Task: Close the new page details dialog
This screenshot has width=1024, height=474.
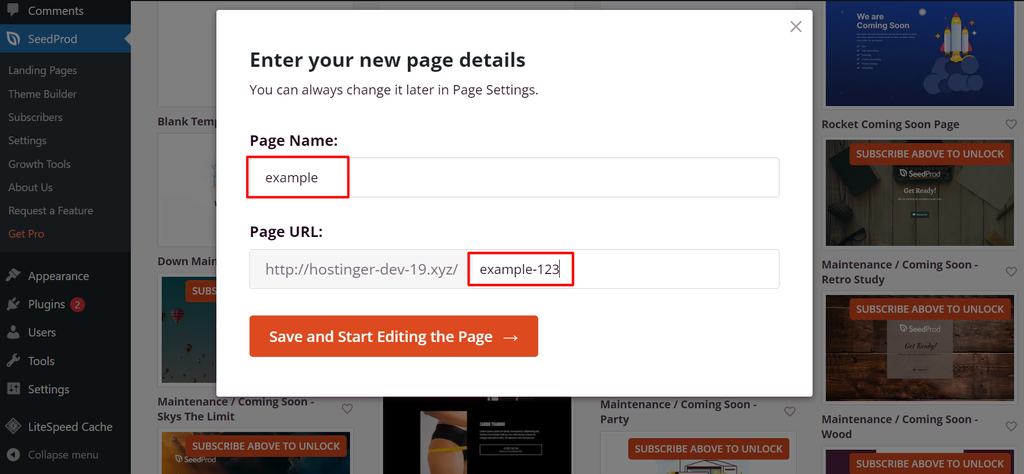Action: click(x=795, y=27)
